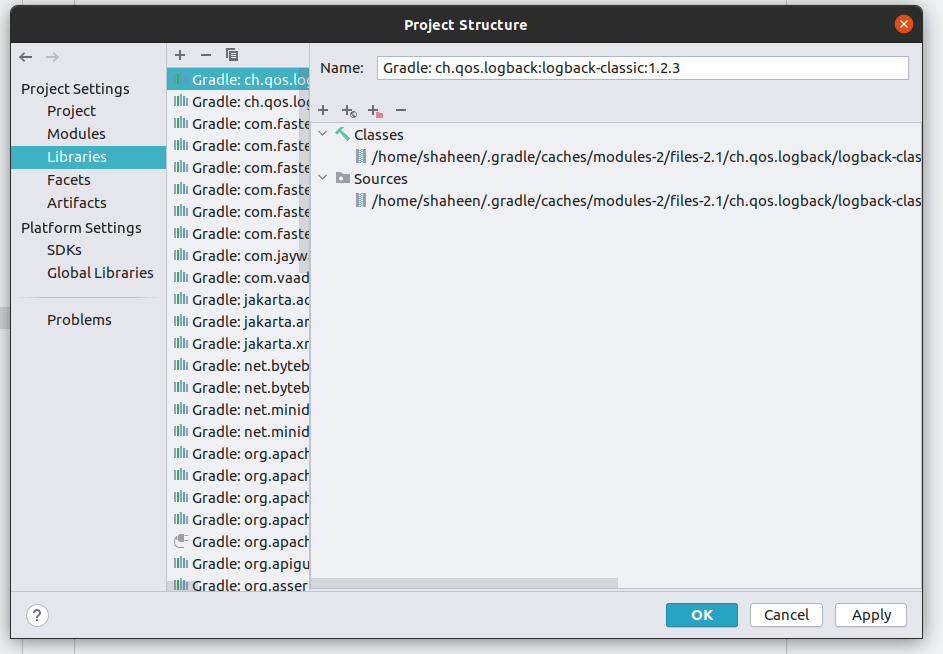Switch to the Facets section

point(69,180)
